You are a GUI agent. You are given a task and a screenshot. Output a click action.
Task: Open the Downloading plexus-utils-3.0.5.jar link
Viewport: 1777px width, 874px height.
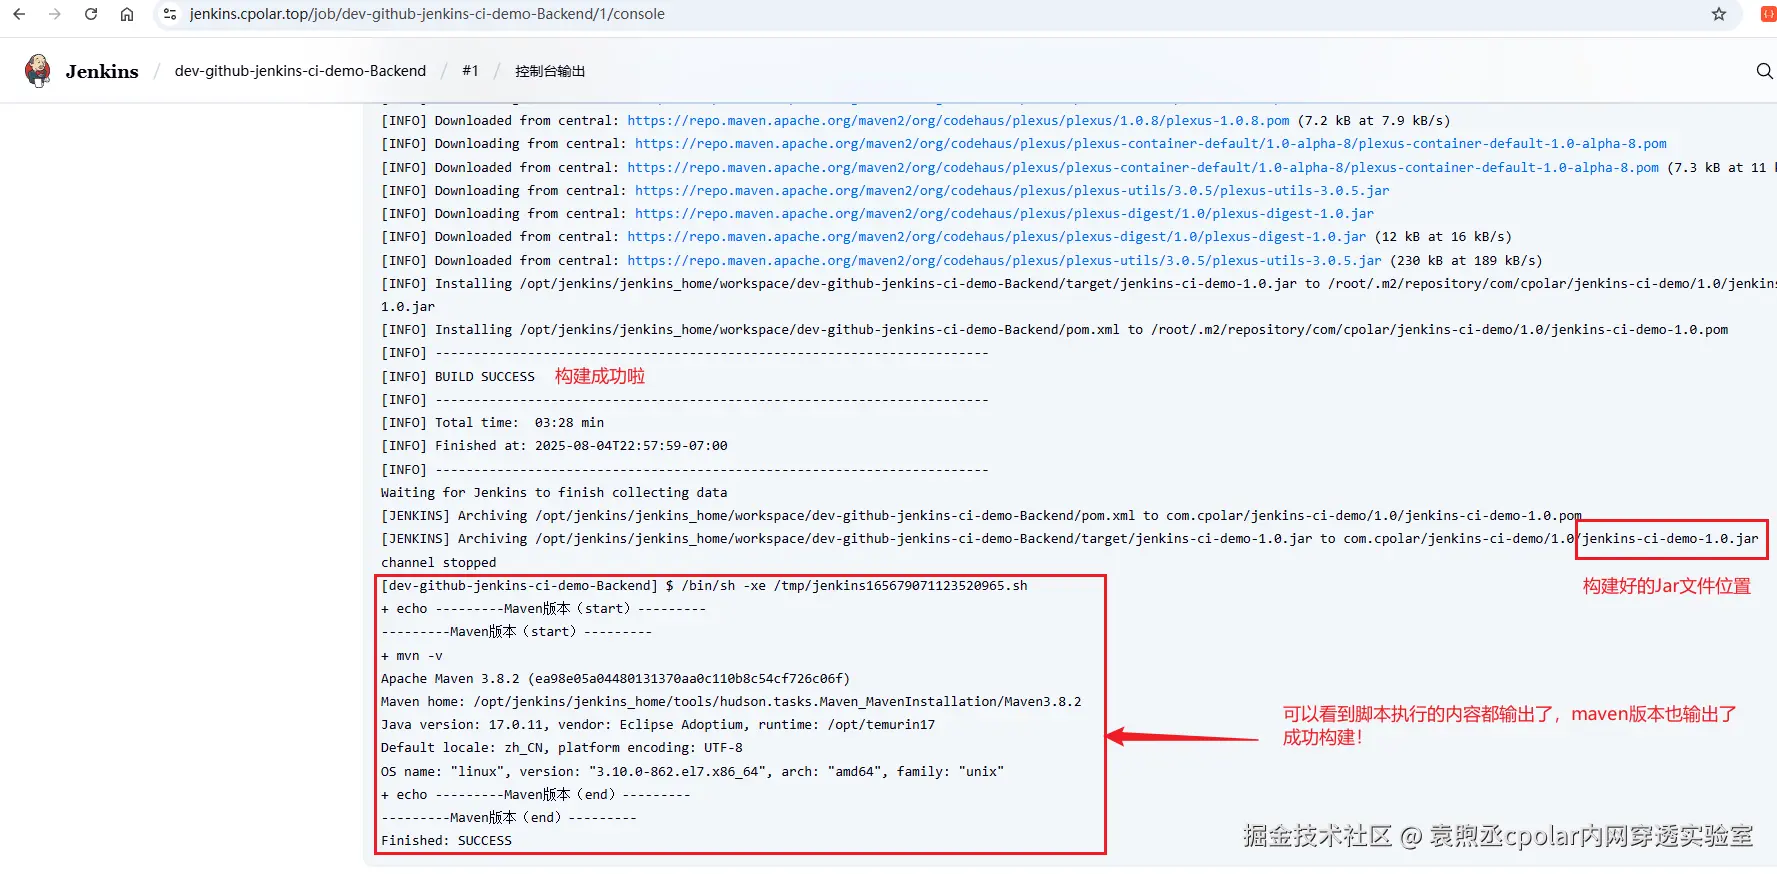1012,191
